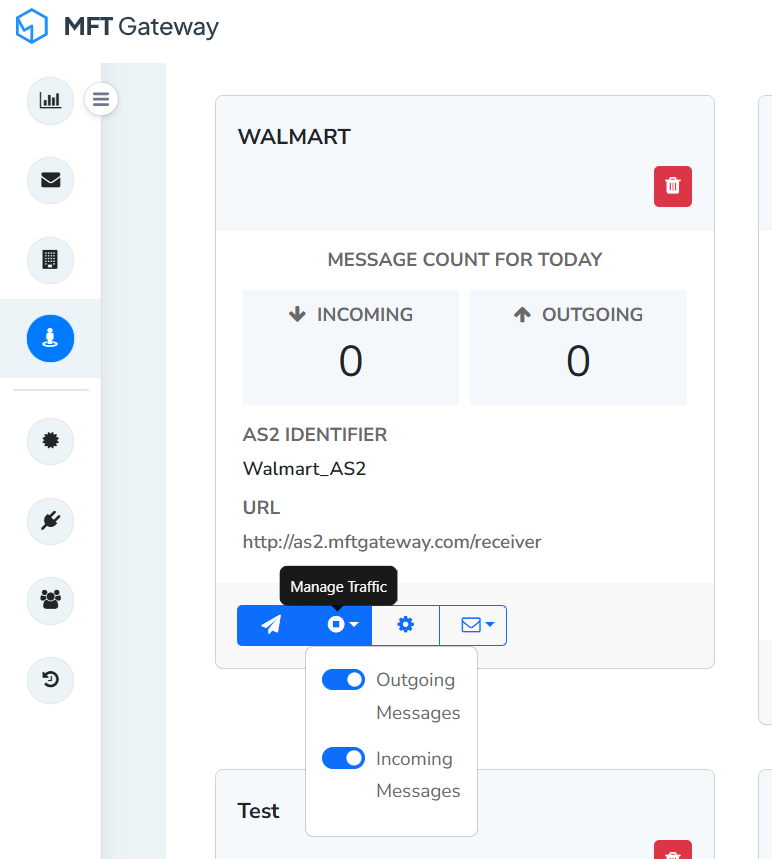The width and height of the screenshot is (772, 859).
Task: Open the envelope dropdown on WALMART card
Action: 473,625
